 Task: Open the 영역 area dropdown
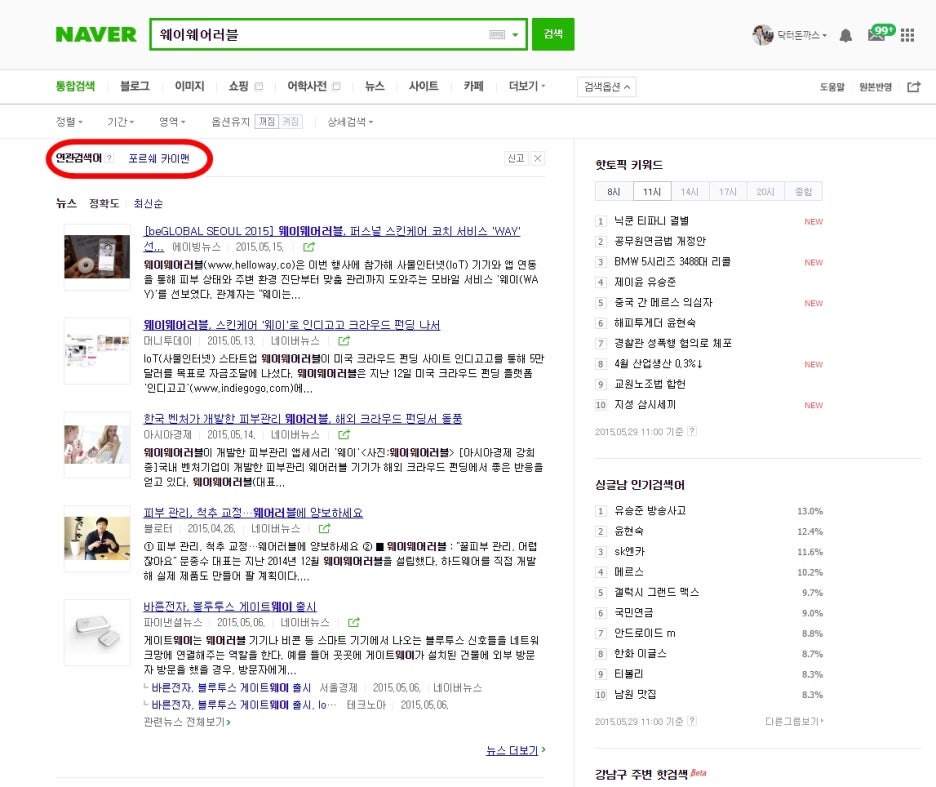click(x=172, y=122)
